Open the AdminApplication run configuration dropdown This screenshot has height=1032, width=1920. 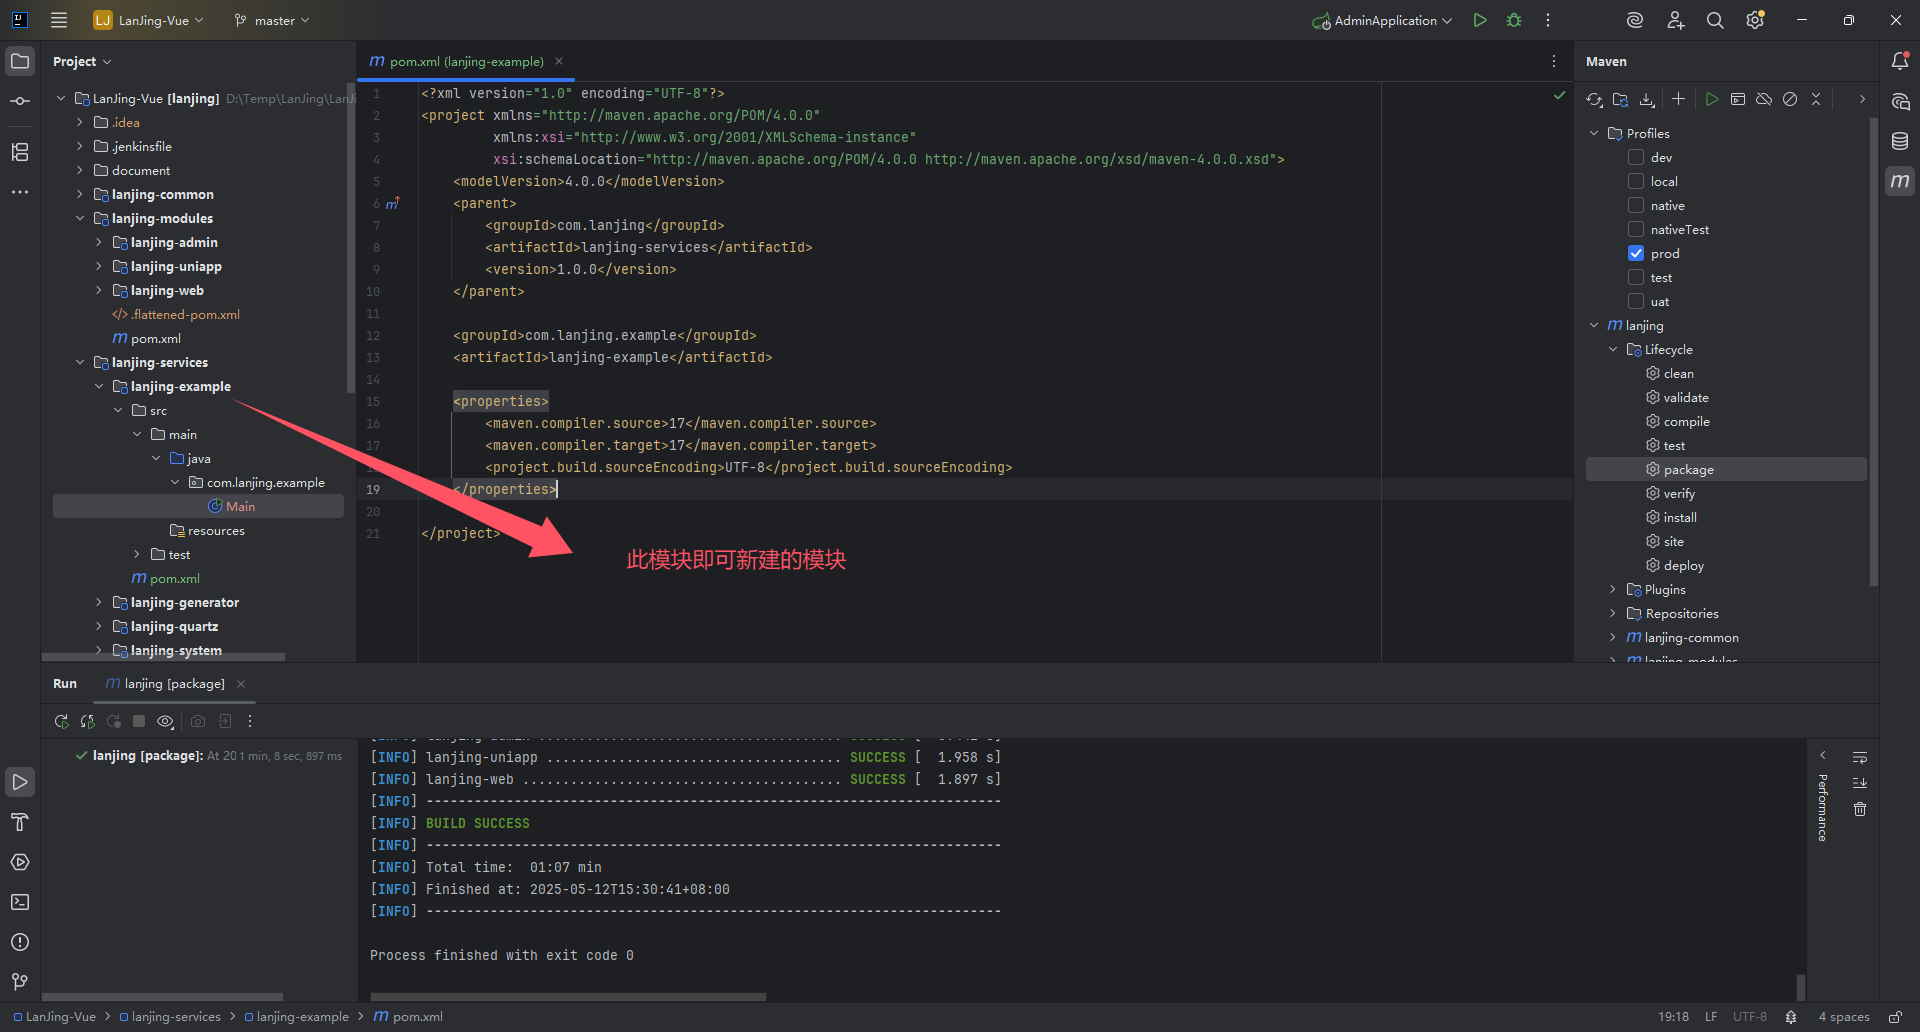tap(1383, 20)
